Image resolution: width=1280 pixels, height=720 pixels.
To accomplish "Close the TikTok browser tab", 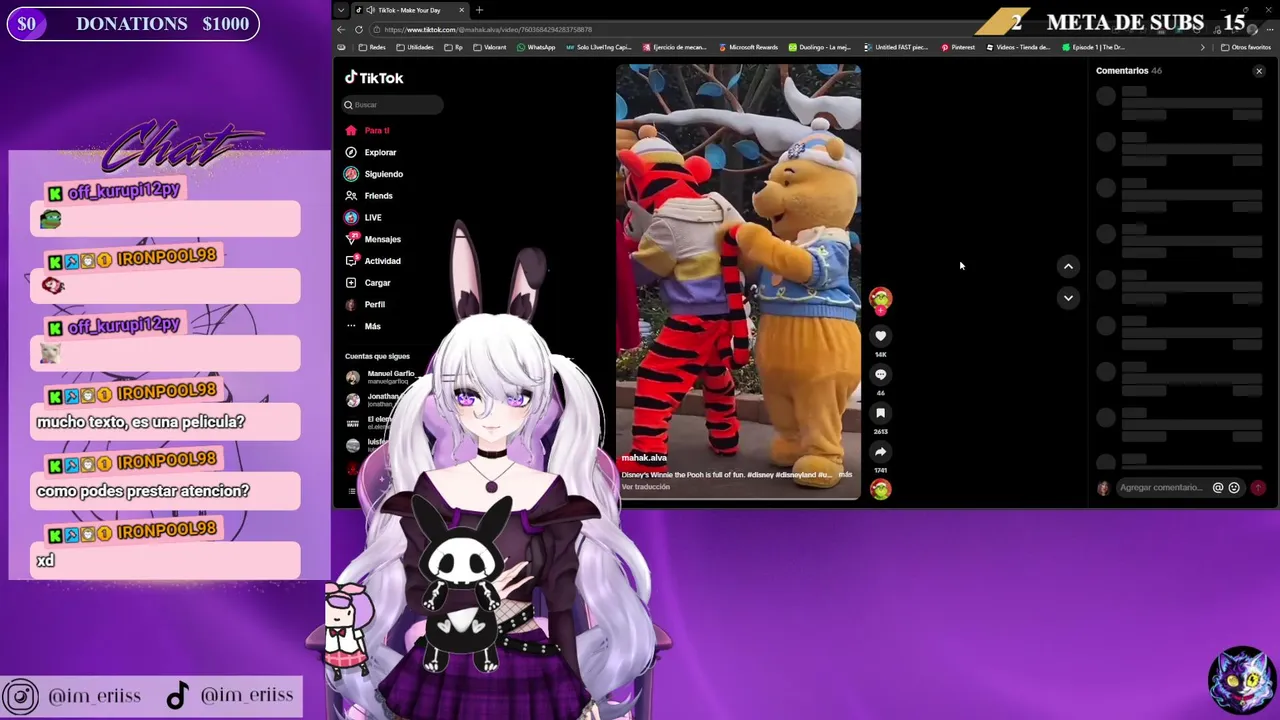I will click(x=462, y=10).
